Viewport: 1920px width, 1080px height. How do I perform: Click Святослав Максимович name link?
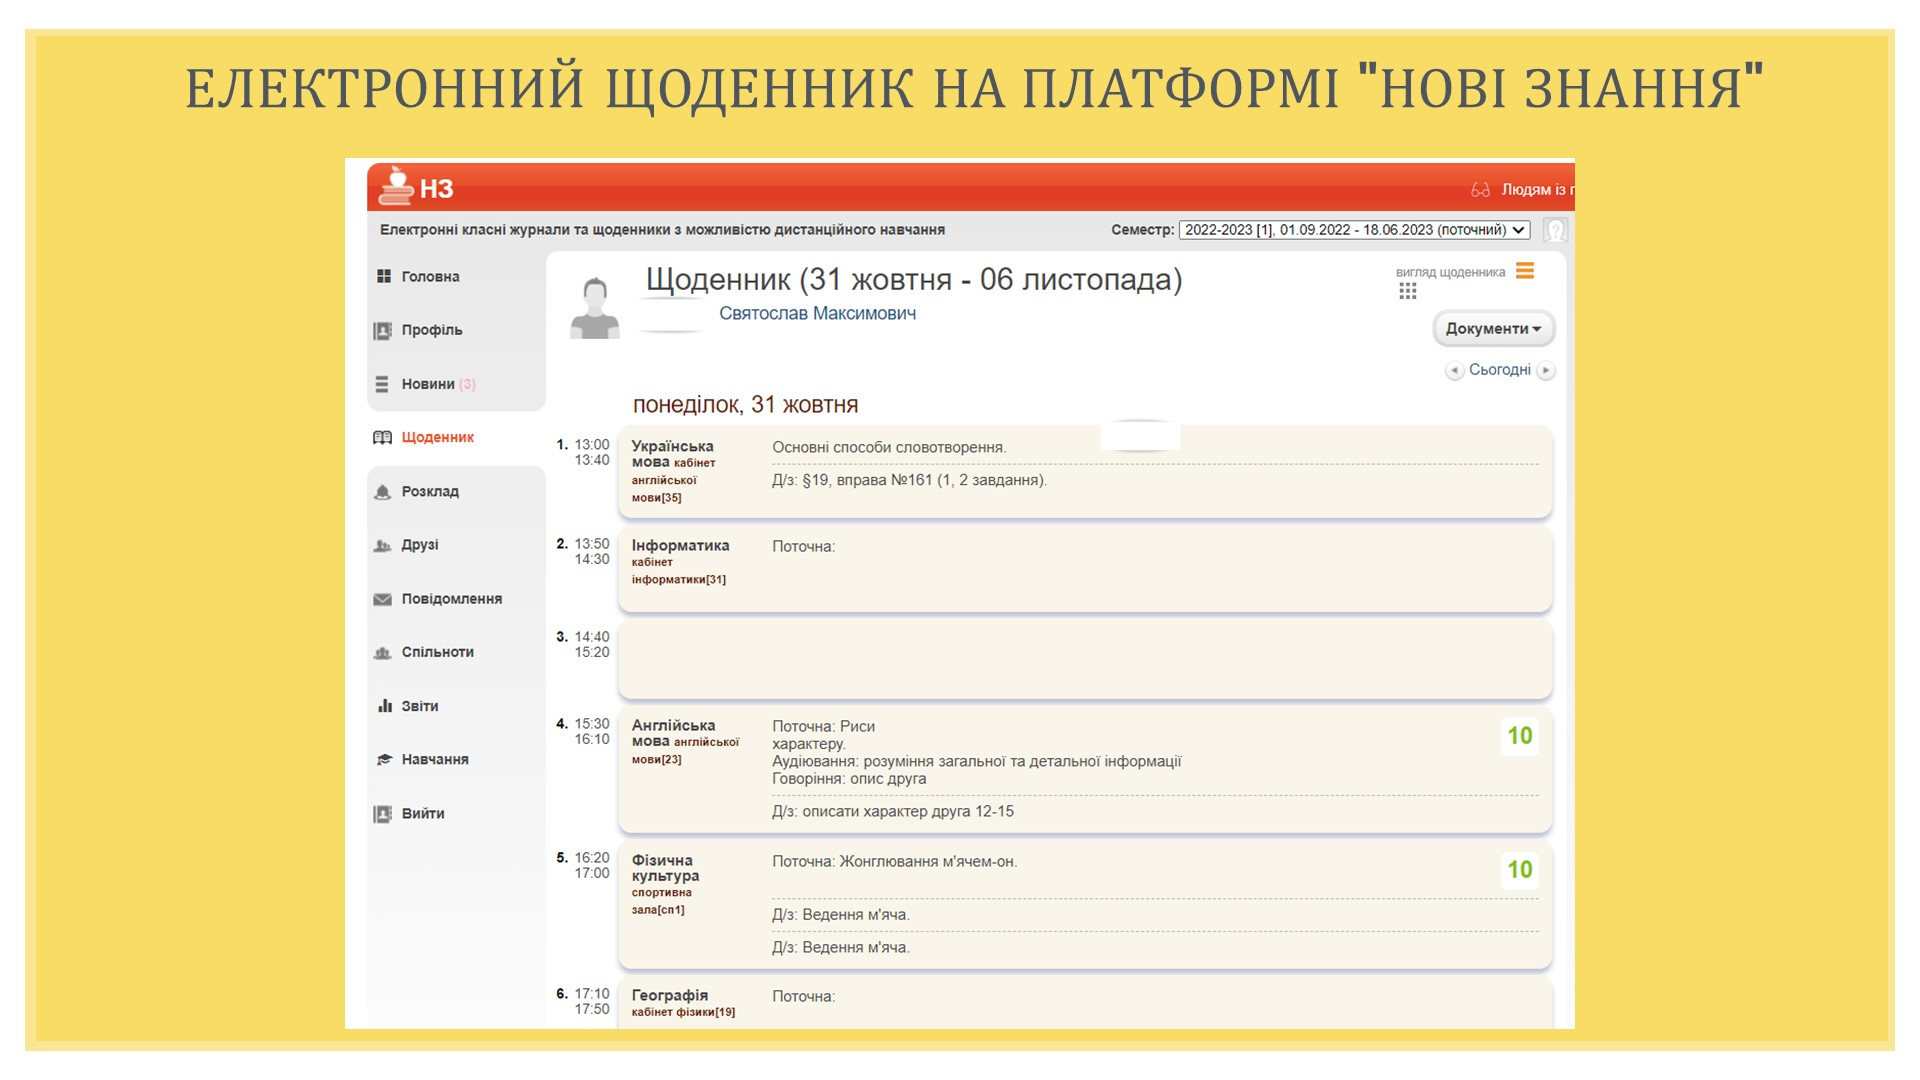[817, 314]
